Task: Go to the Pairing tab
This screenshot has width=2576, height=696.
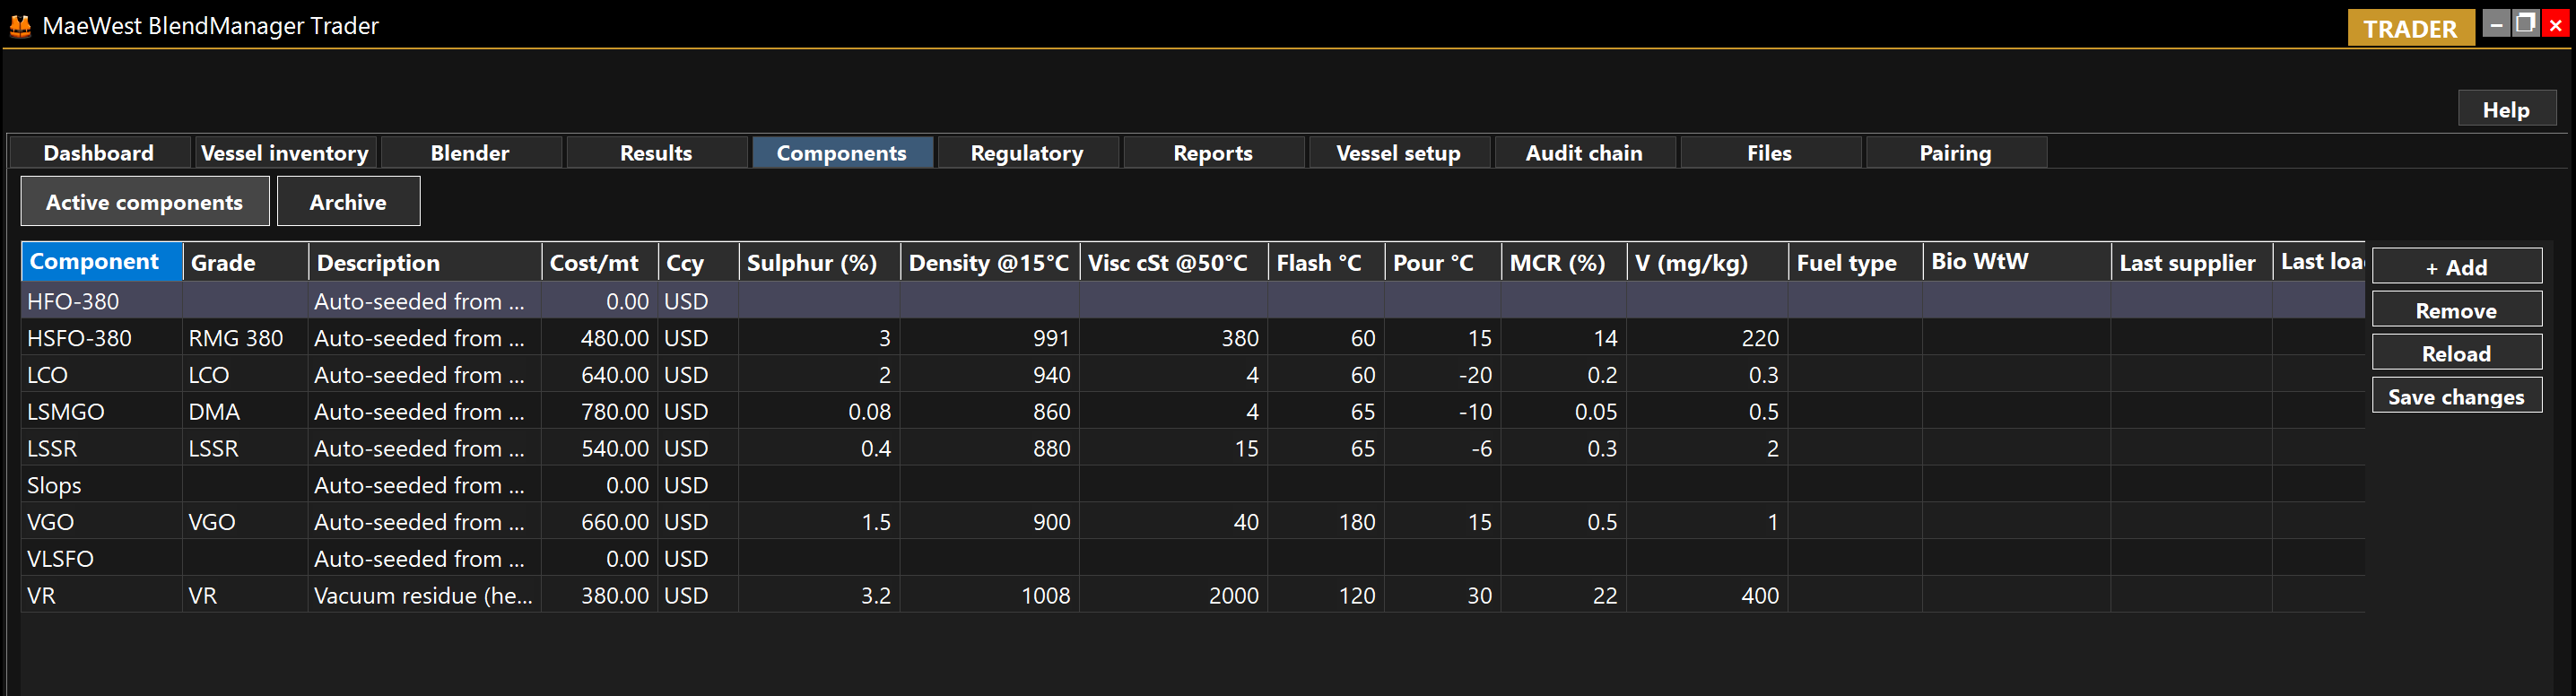Action: pyautogui.click(x=1956, y=153)
